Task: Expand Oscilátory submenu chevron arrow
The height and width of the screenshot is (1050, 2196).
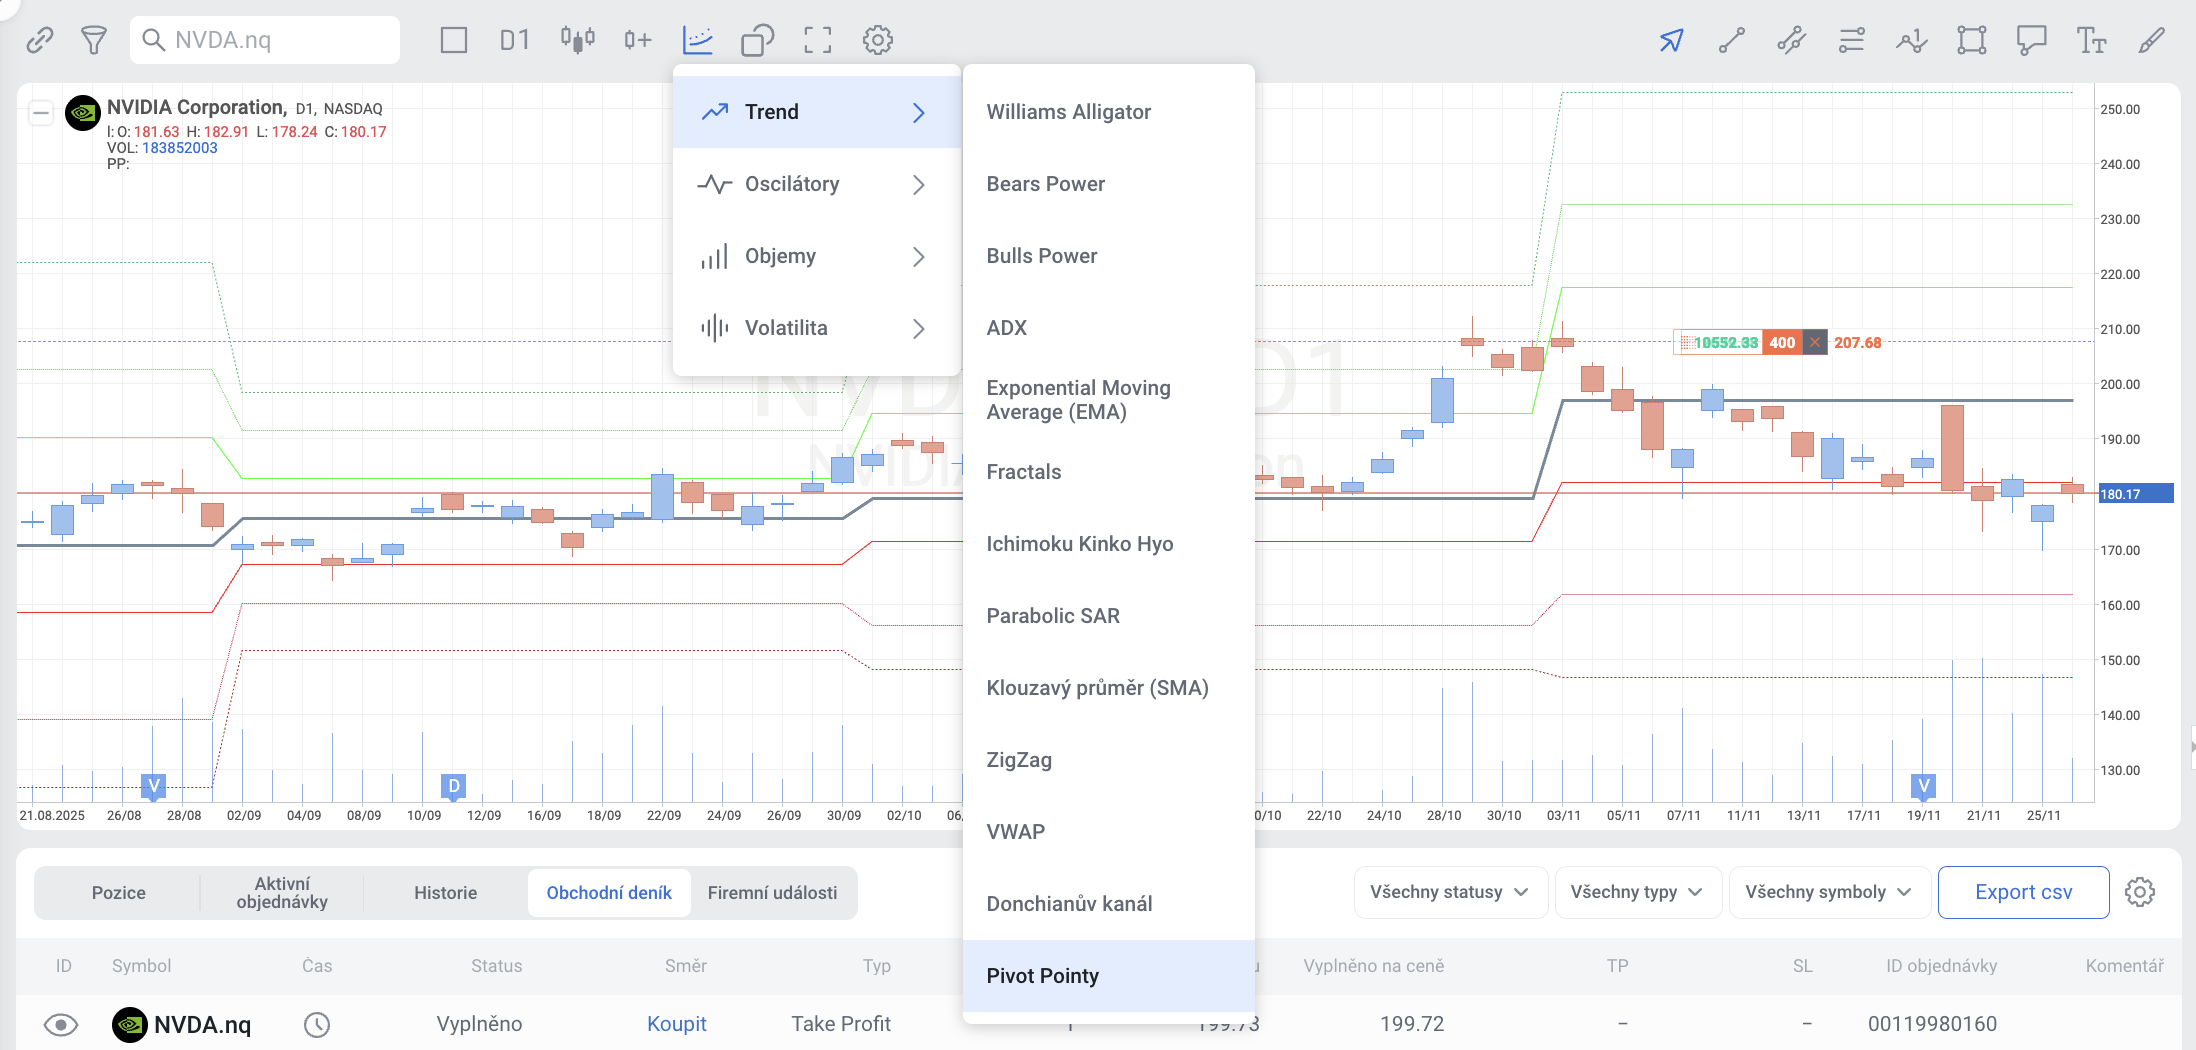Action: pyautogui.click(x=919, y=184)
